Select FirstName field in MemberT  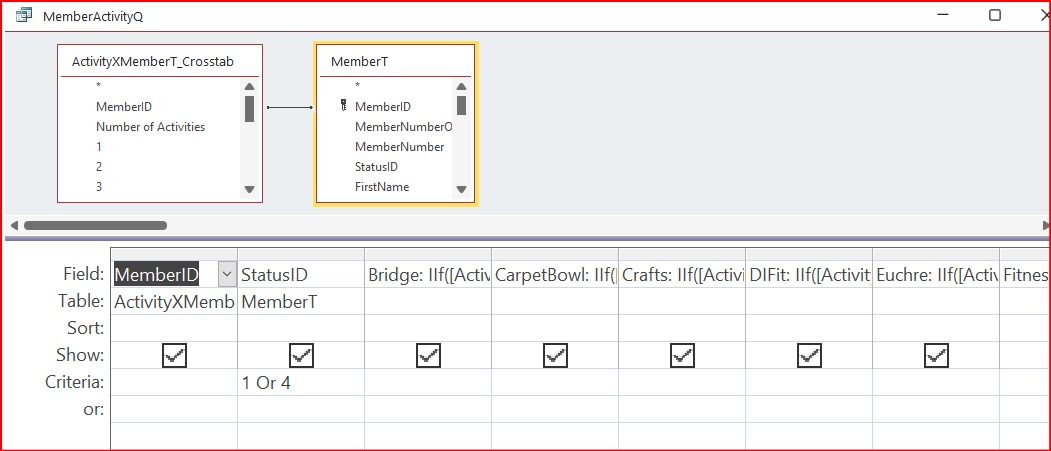(381, 187)
